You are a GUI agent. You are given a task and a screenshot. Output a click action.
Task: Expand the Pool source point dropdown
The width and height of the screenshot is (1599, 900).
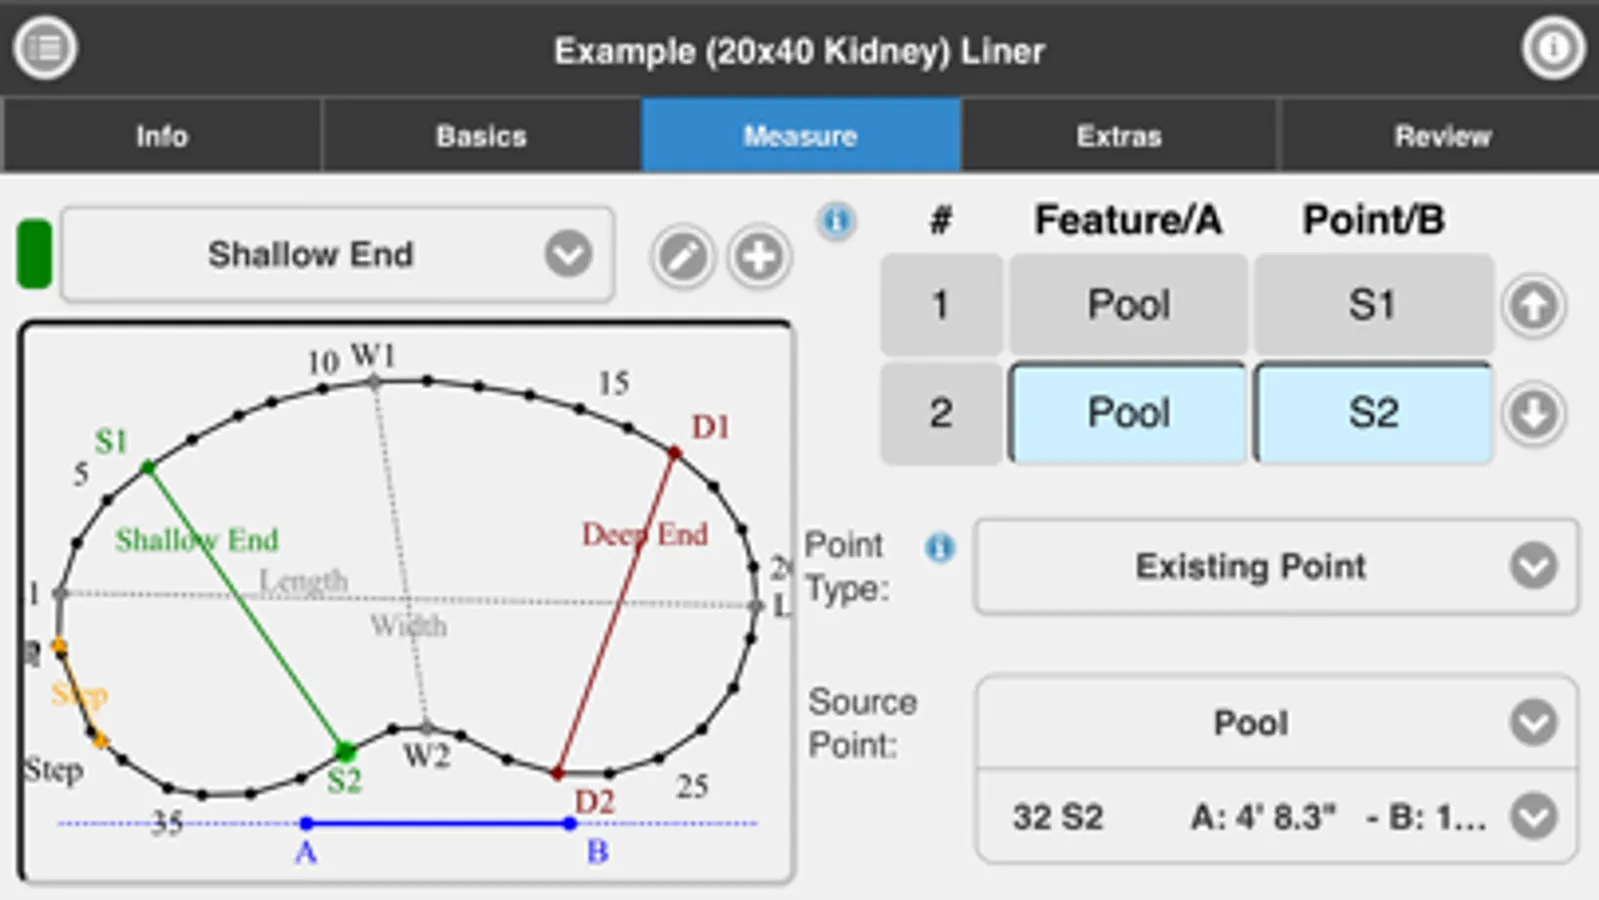pos(1276,723)
